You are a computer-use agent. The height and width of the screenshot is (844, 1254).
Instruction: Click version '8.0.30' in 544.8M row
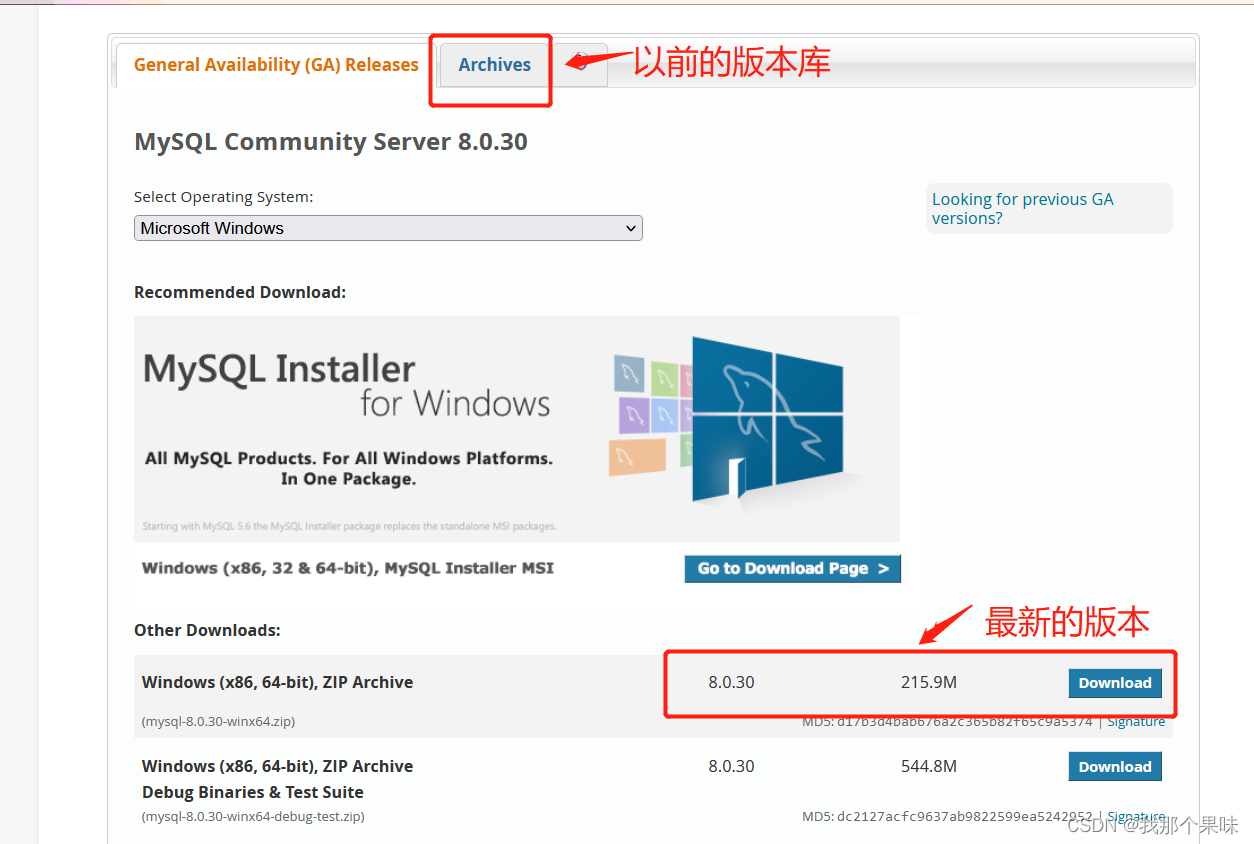[731, 766]
